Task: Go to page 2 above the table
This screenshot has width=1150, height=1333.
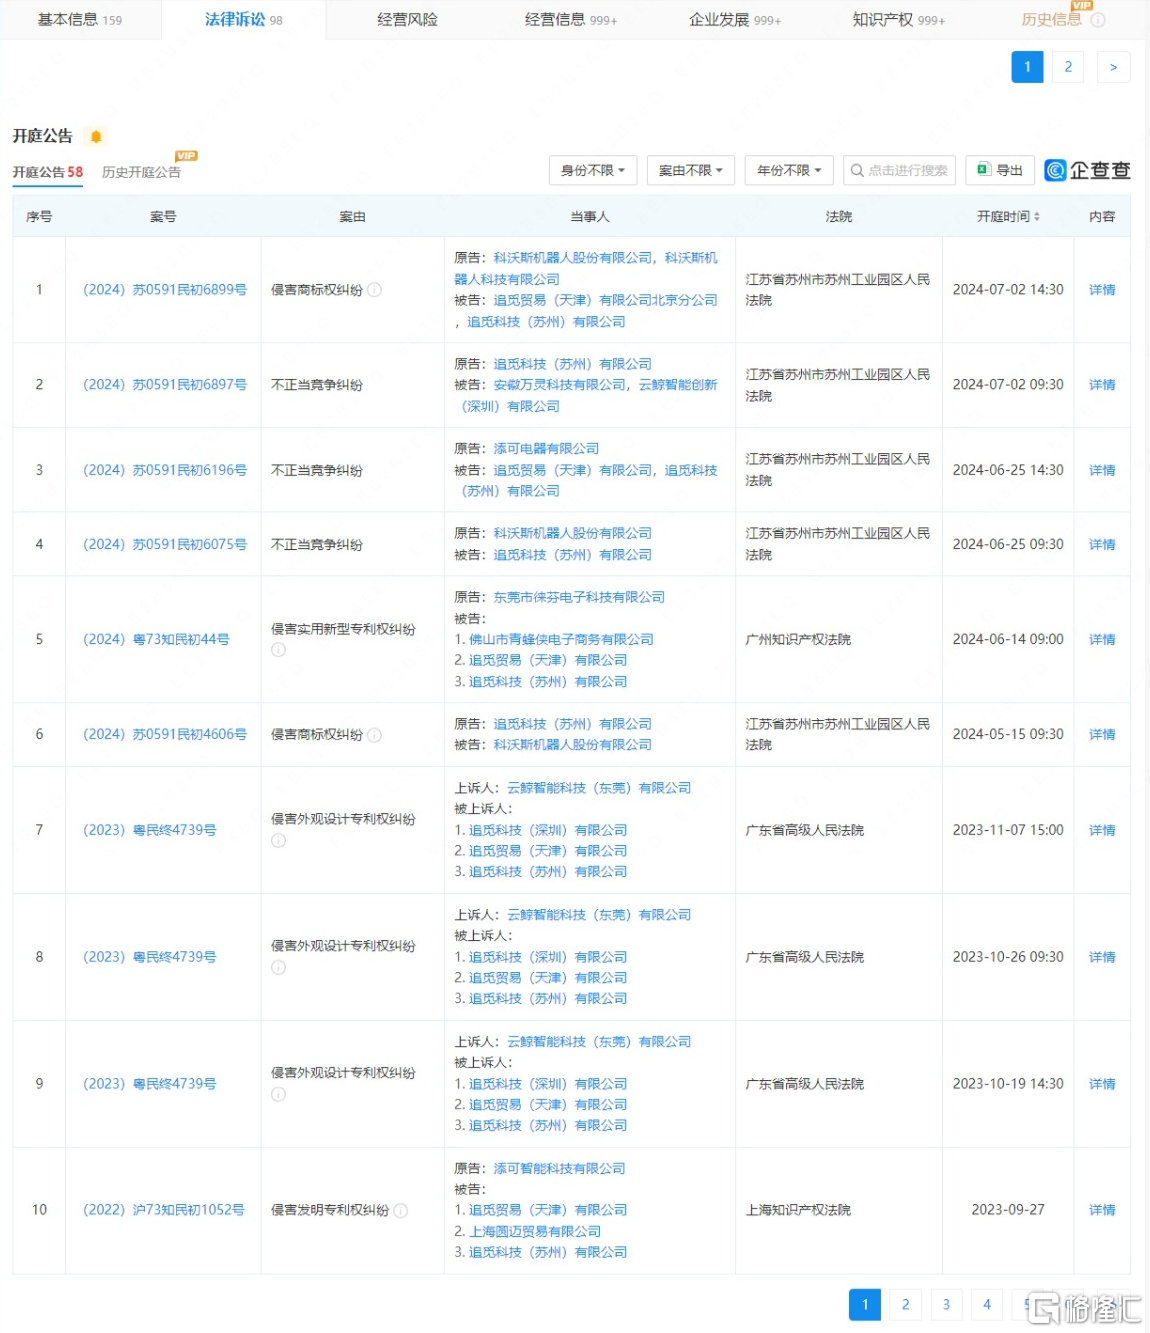Action: [x=1068, y=67]
